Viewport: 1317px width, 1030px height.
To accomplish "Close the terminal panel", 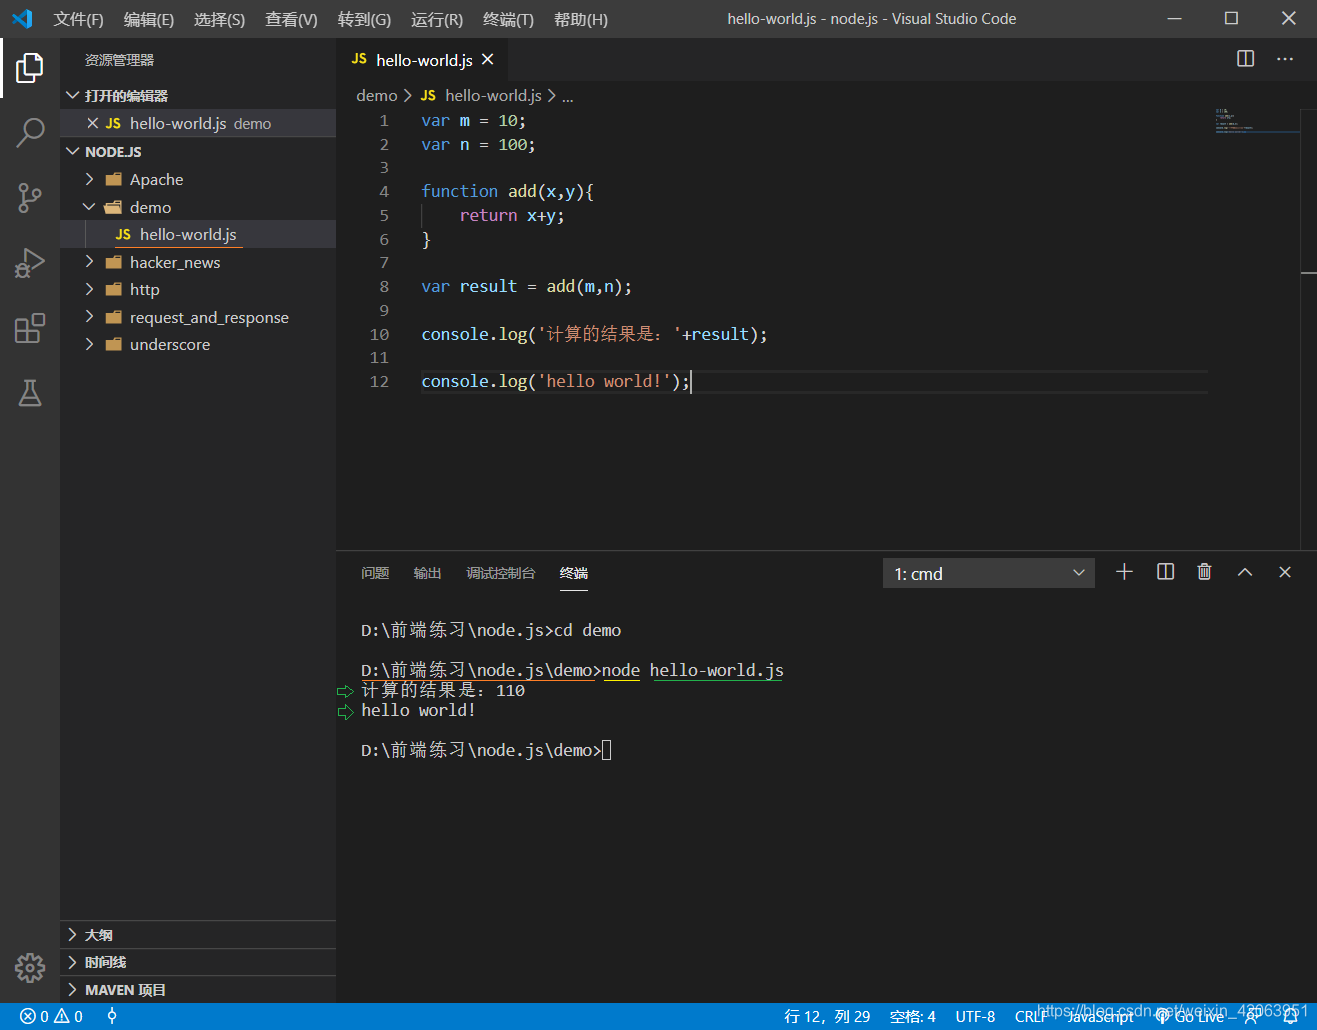I will point(1285,572).
